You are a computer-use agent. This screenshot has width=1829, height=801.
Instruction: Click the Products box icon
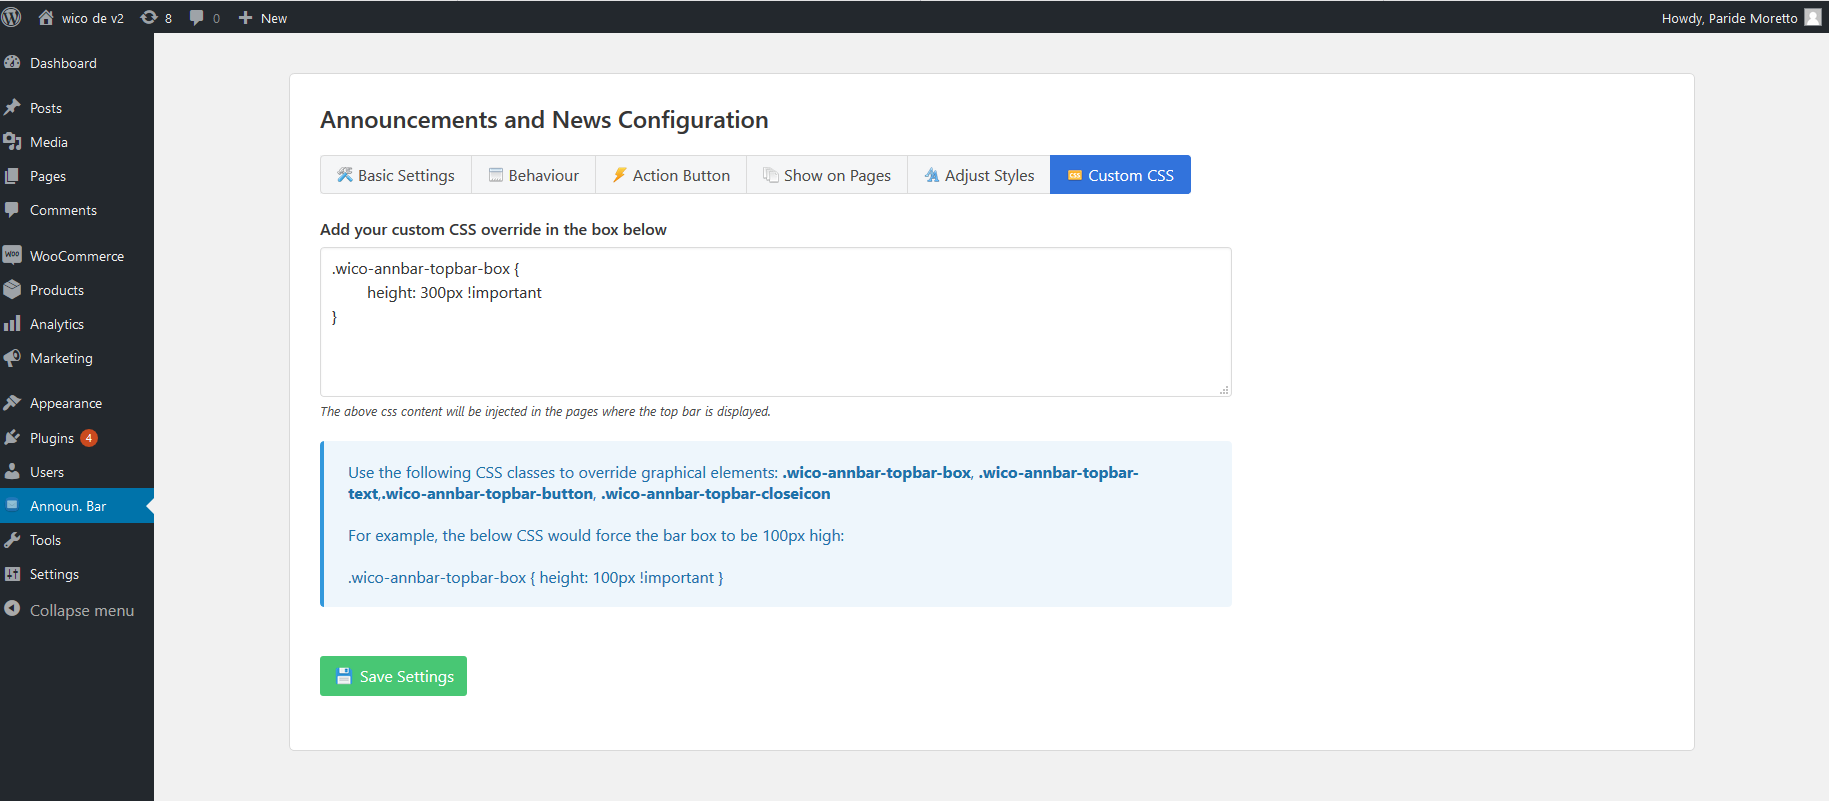click(x=12, y=289)
